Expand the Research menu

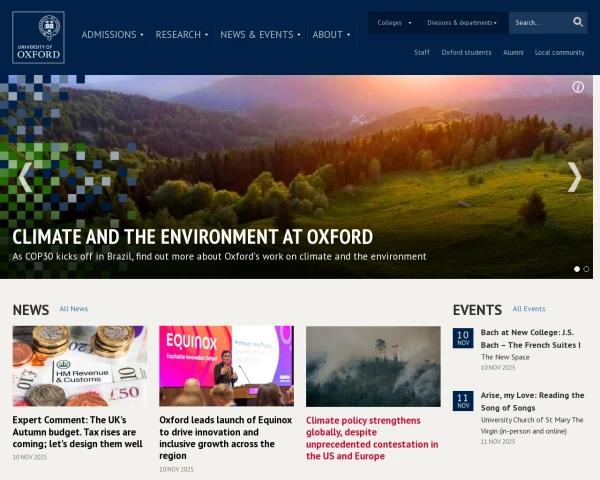[x=182, y=34]
